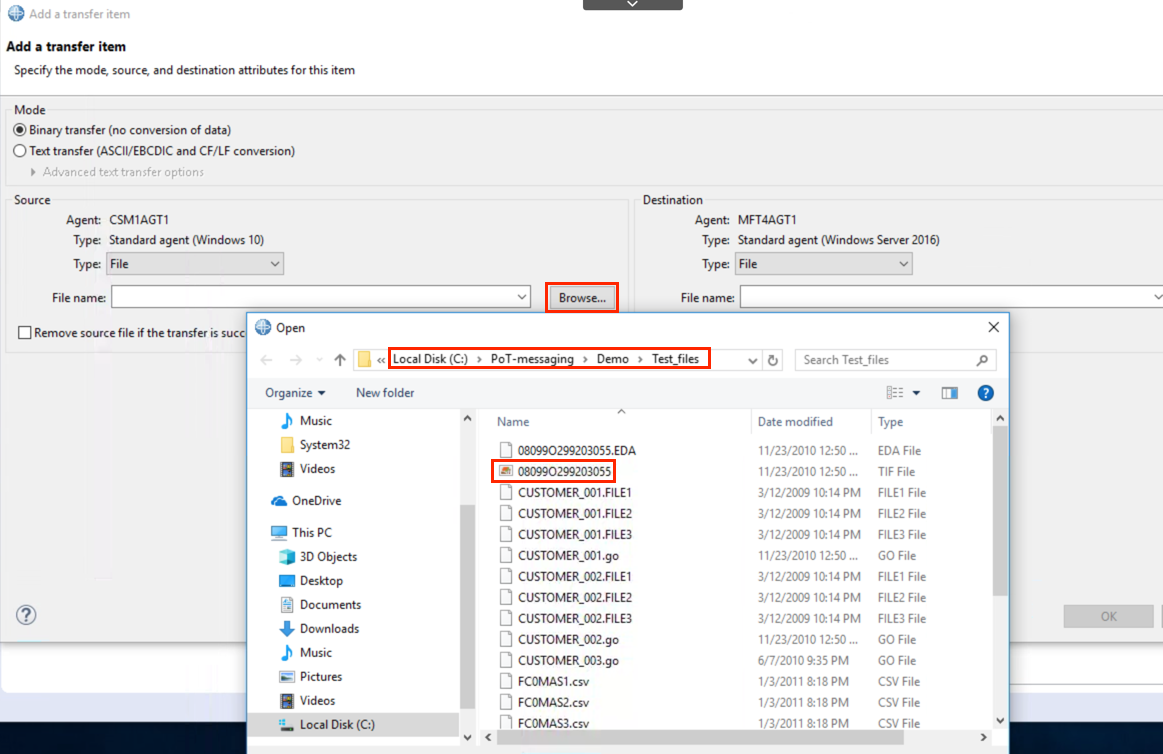The image size is (1163, 754).
Task: Toggle the preview pane icon
Action: [x=949, y=393]
